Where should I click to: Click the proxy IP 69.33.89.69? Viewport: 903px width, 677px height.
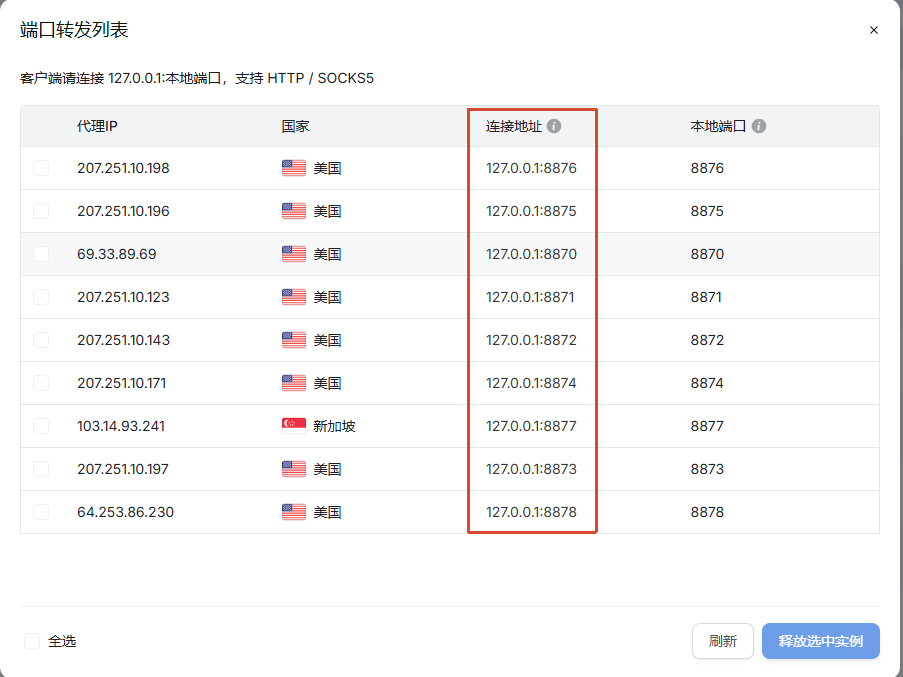pyautogui.click(x=116, y=254)
